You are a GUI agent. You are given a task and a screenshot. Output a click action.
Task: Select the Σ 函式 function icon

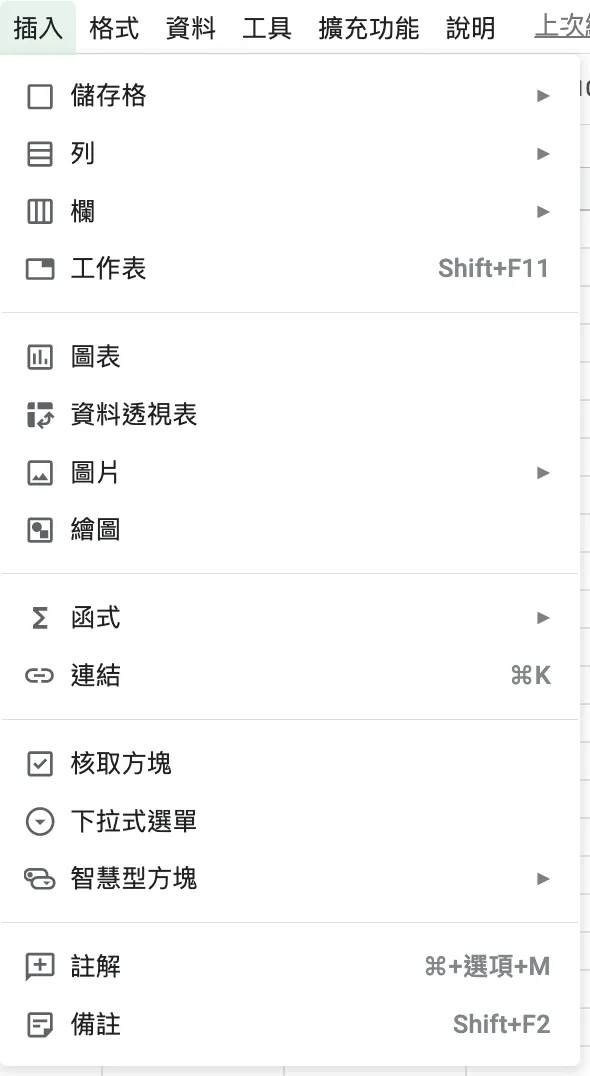tap(38, 618)
